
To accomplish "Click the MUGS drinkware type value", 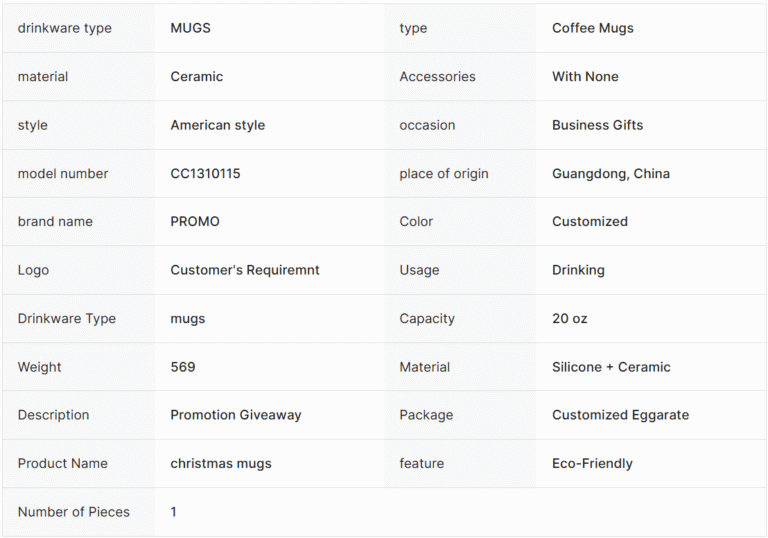I will pyautogui.click(x=190, y=28).
